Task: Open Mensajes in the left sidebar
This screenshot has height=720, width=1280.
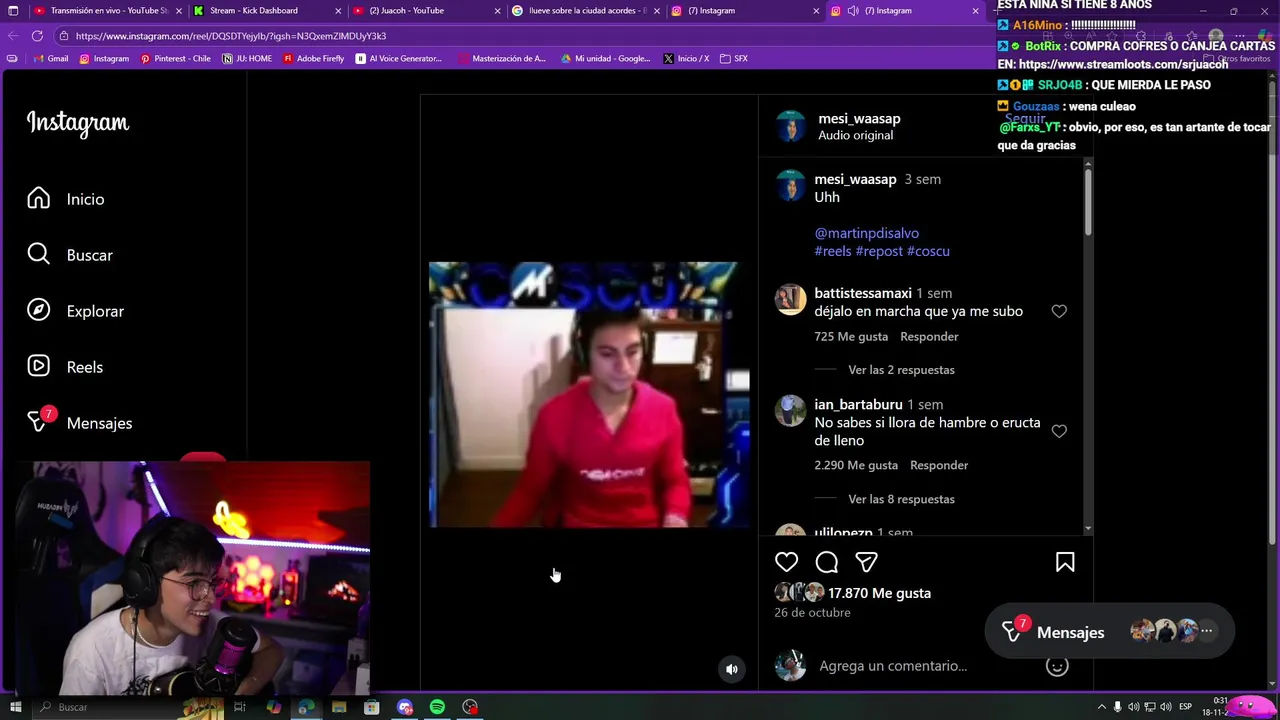Action: (x=80, y=423)
